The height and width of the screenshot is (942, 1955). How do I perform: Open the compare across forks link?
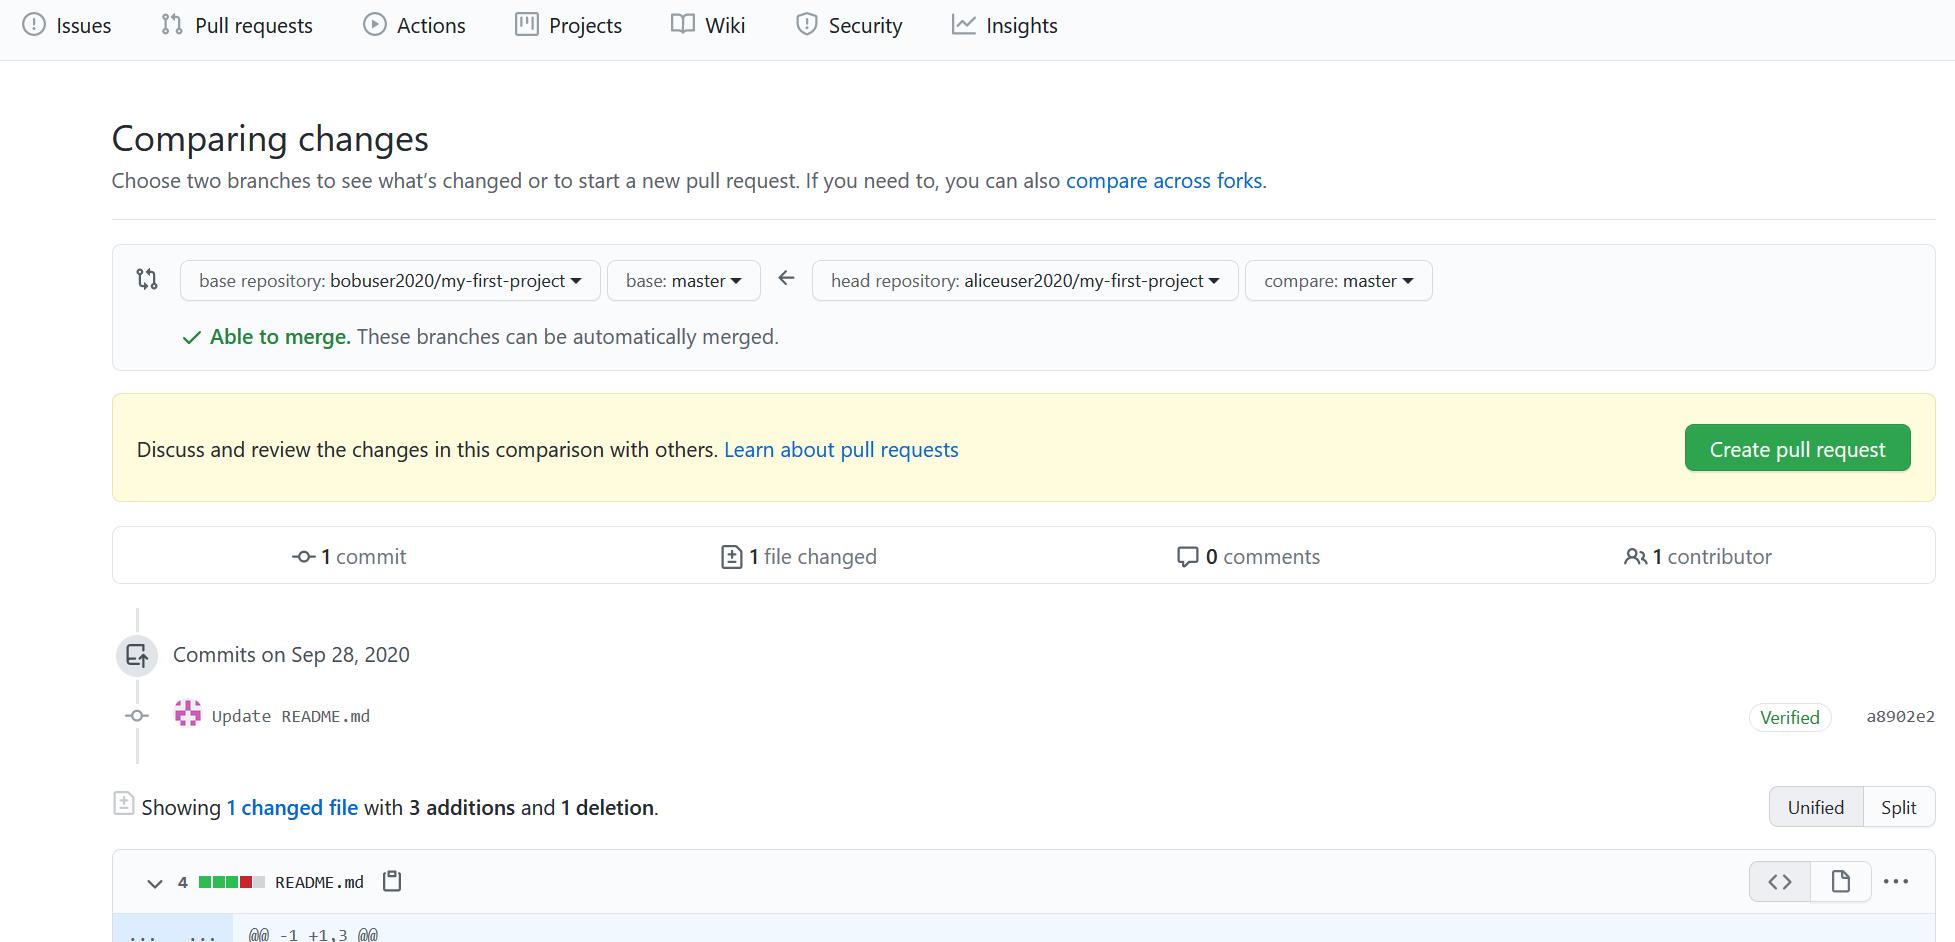(x=1163, y=181)
